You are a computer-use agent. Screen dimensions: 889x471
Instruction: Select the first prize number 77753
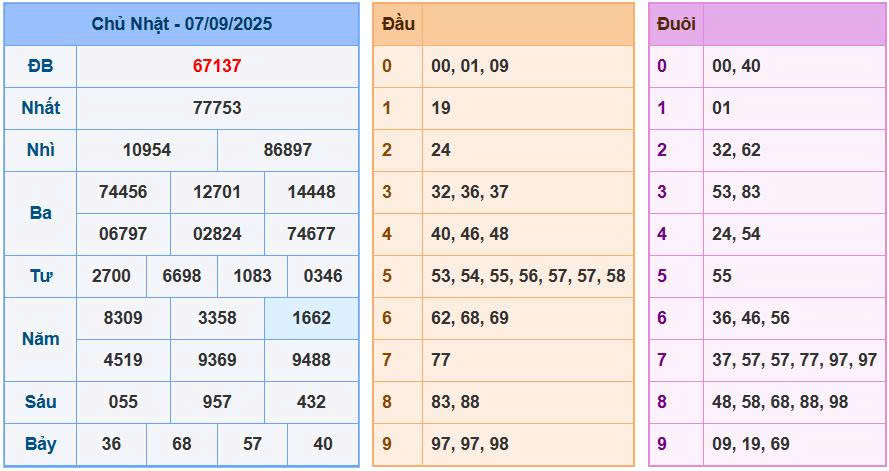[x=217, y=108]
